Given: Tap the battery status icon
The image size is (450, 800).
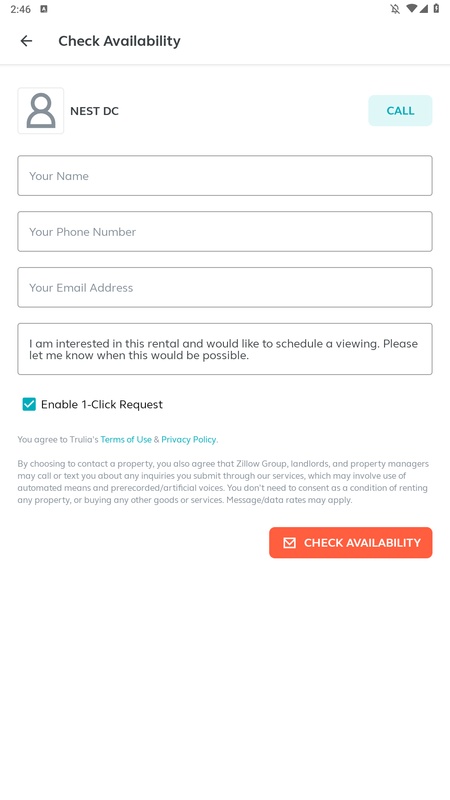Looking at the screenshot, I should click(x=436, y=9).
